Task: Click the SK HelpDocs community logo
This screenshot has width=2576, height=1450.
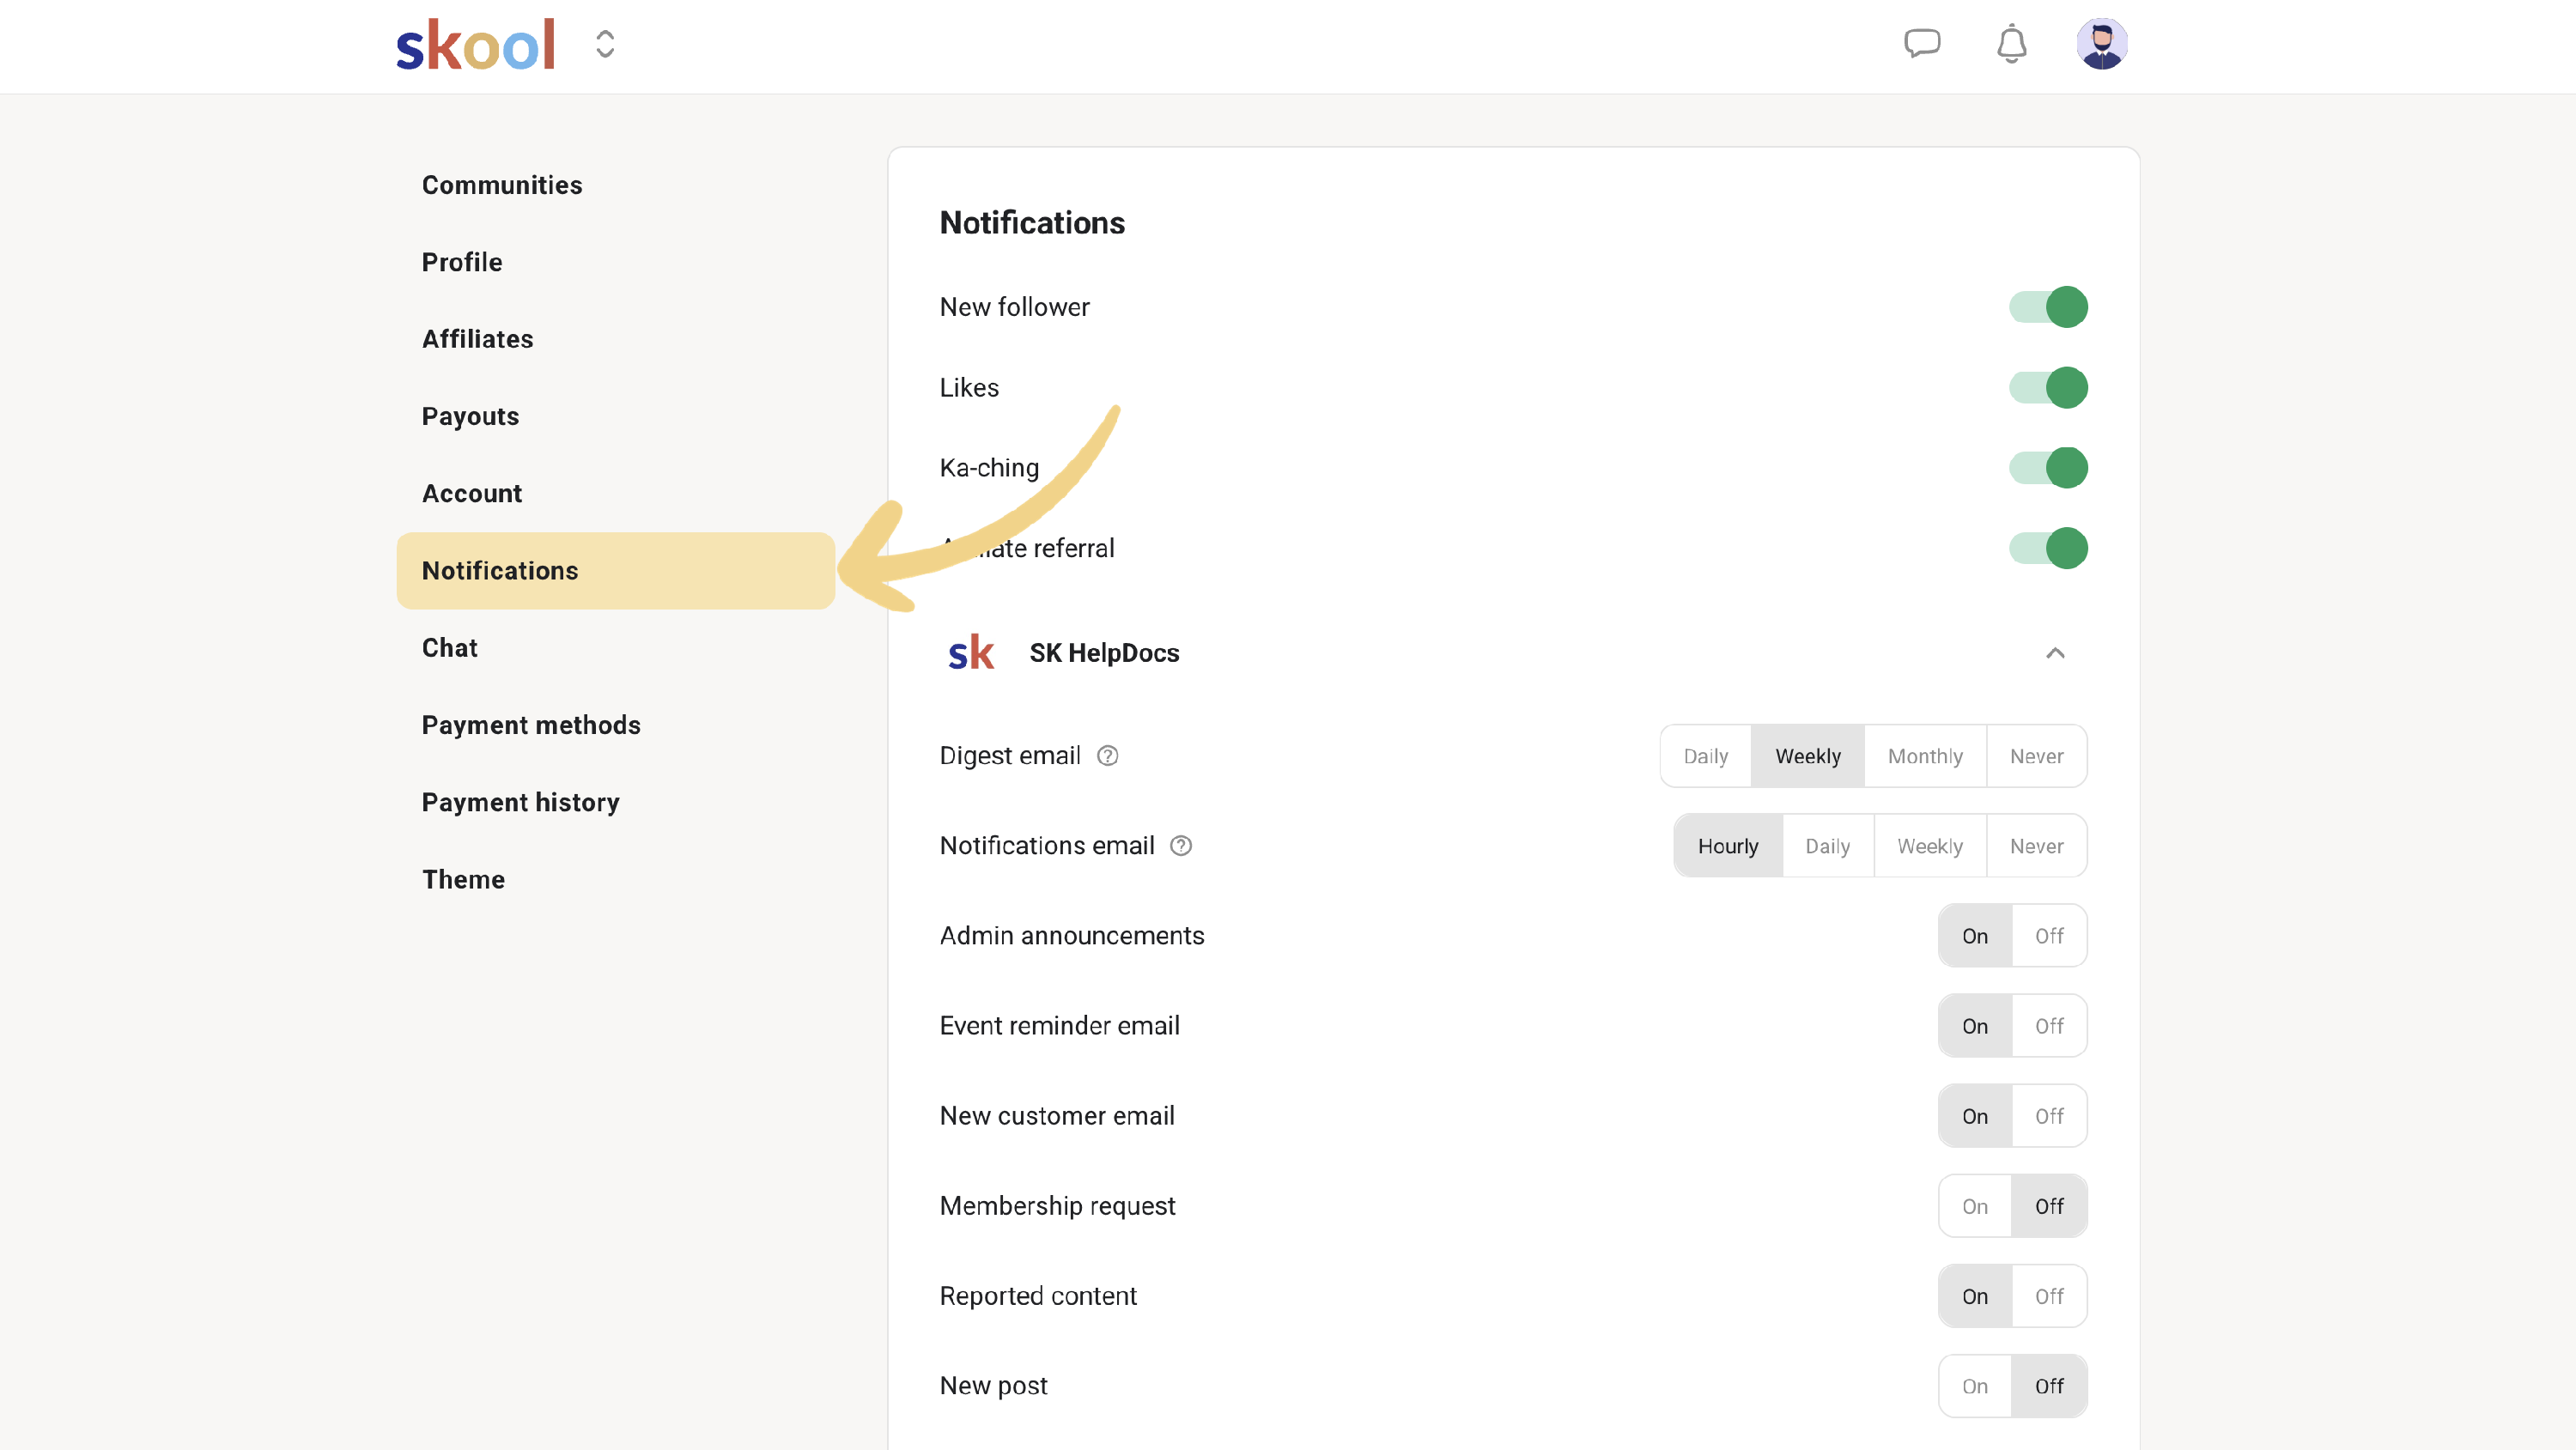Action: (x=971, y=653)
